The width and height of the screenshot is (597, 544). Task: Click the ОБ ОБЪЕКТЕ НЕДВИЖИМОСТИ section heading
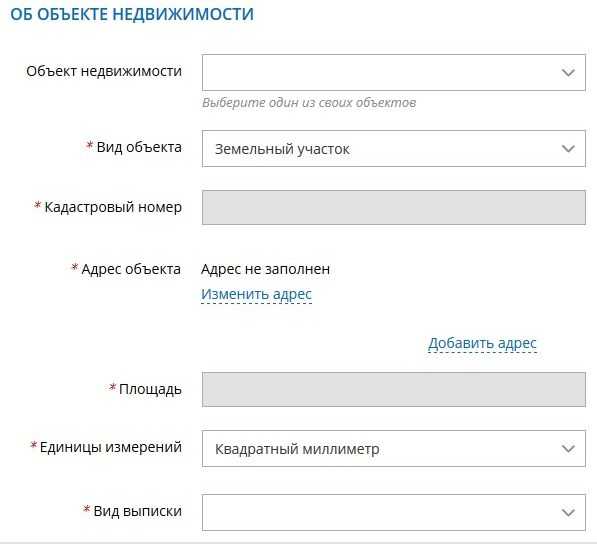132,14
